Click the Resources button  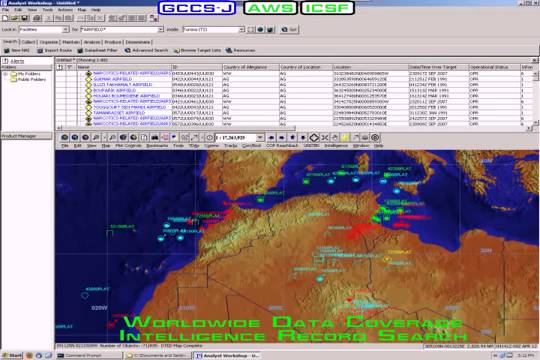pyautogui.click(x=240, y=50)
